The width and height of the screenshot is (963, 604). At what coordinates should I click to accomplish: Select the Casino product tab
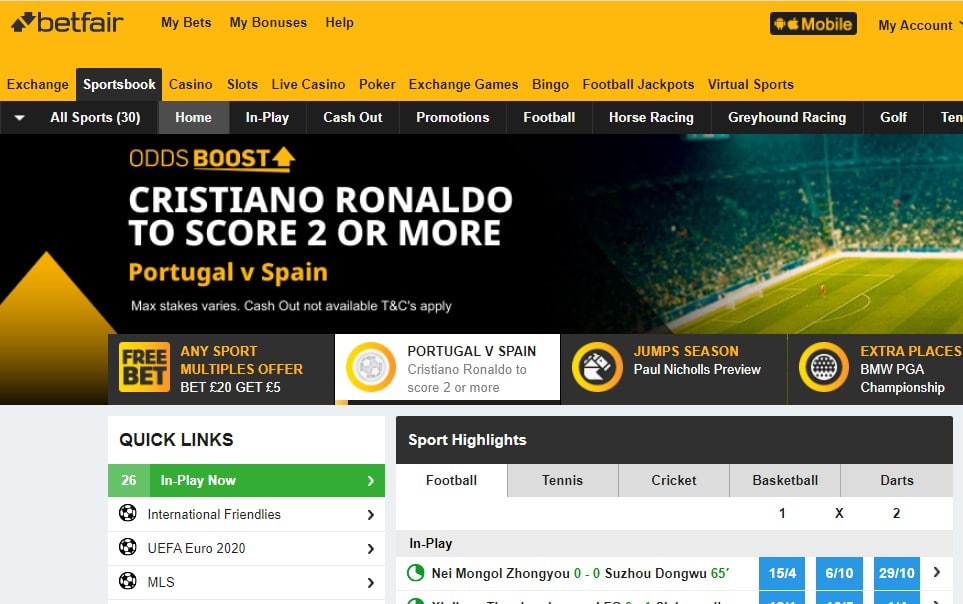coord(190,84)
